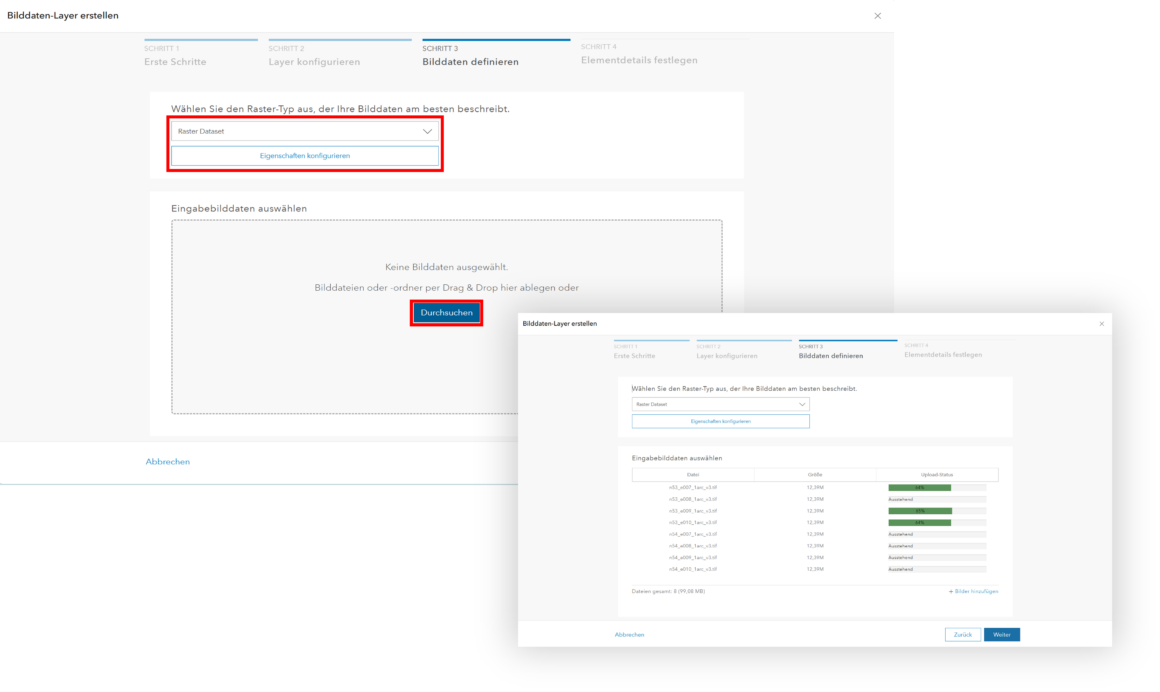This screenshot has height=692, width=1160.
Task: Click the Größe column header
Action: coord(815,474)
